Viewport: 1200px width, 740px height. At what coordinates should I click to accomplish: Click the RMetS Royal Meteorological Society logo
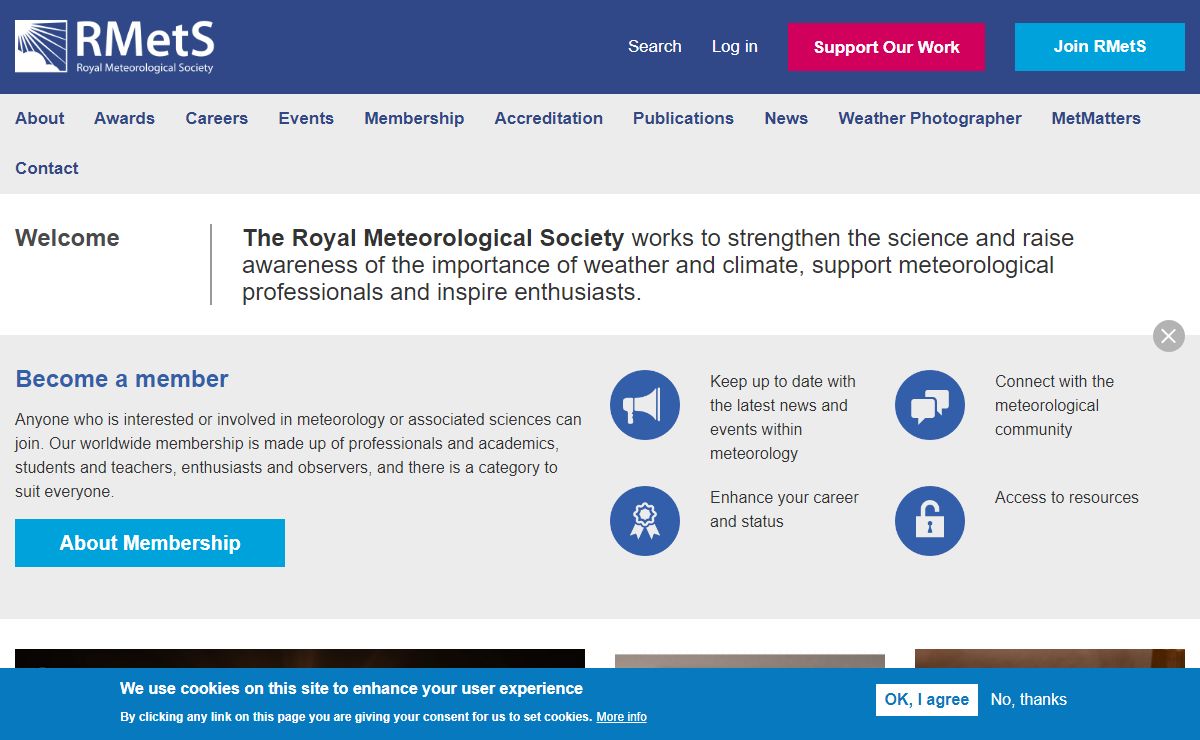115,47
